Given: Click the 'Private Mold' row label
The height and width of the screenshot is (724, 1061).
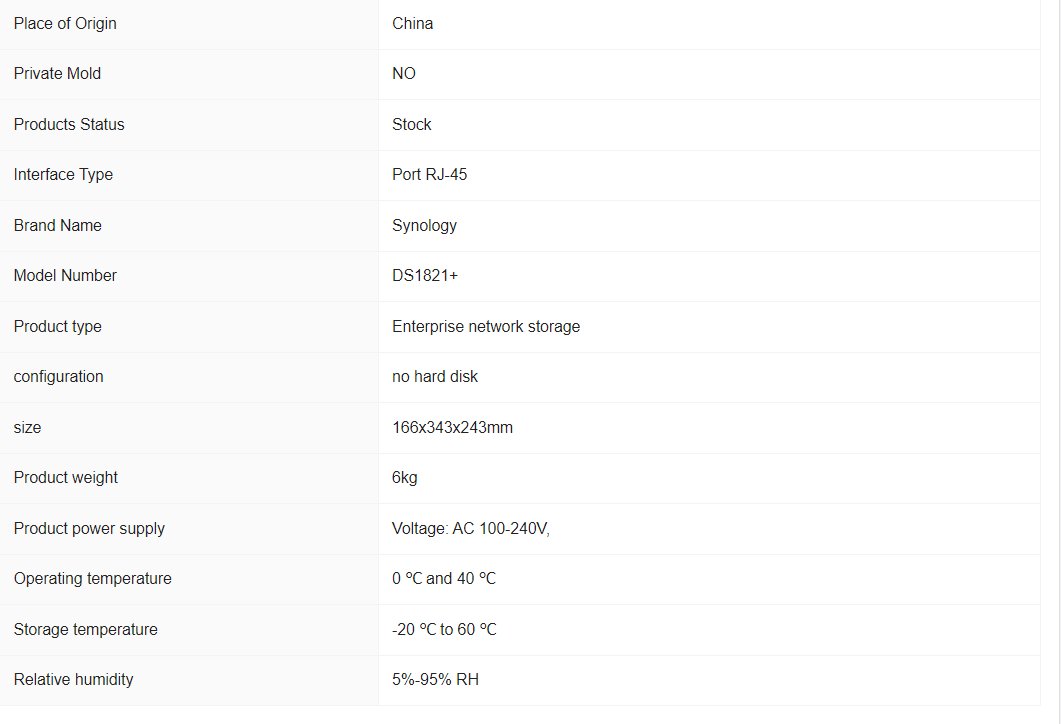Looking at the screenshot, I should (57, 73).
